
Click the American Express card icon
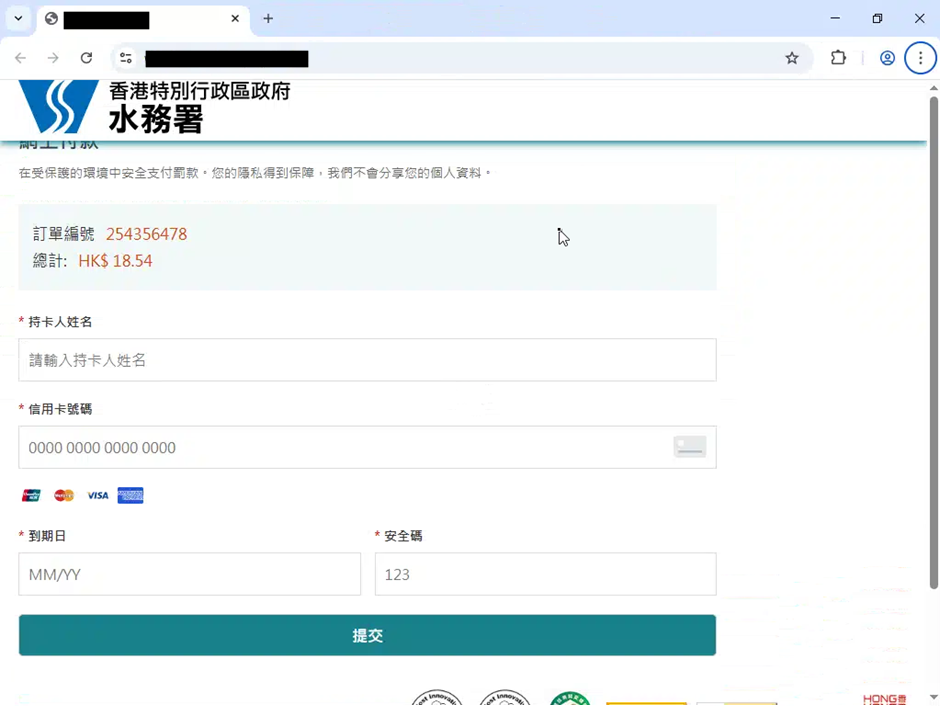(x=130, y=495)
